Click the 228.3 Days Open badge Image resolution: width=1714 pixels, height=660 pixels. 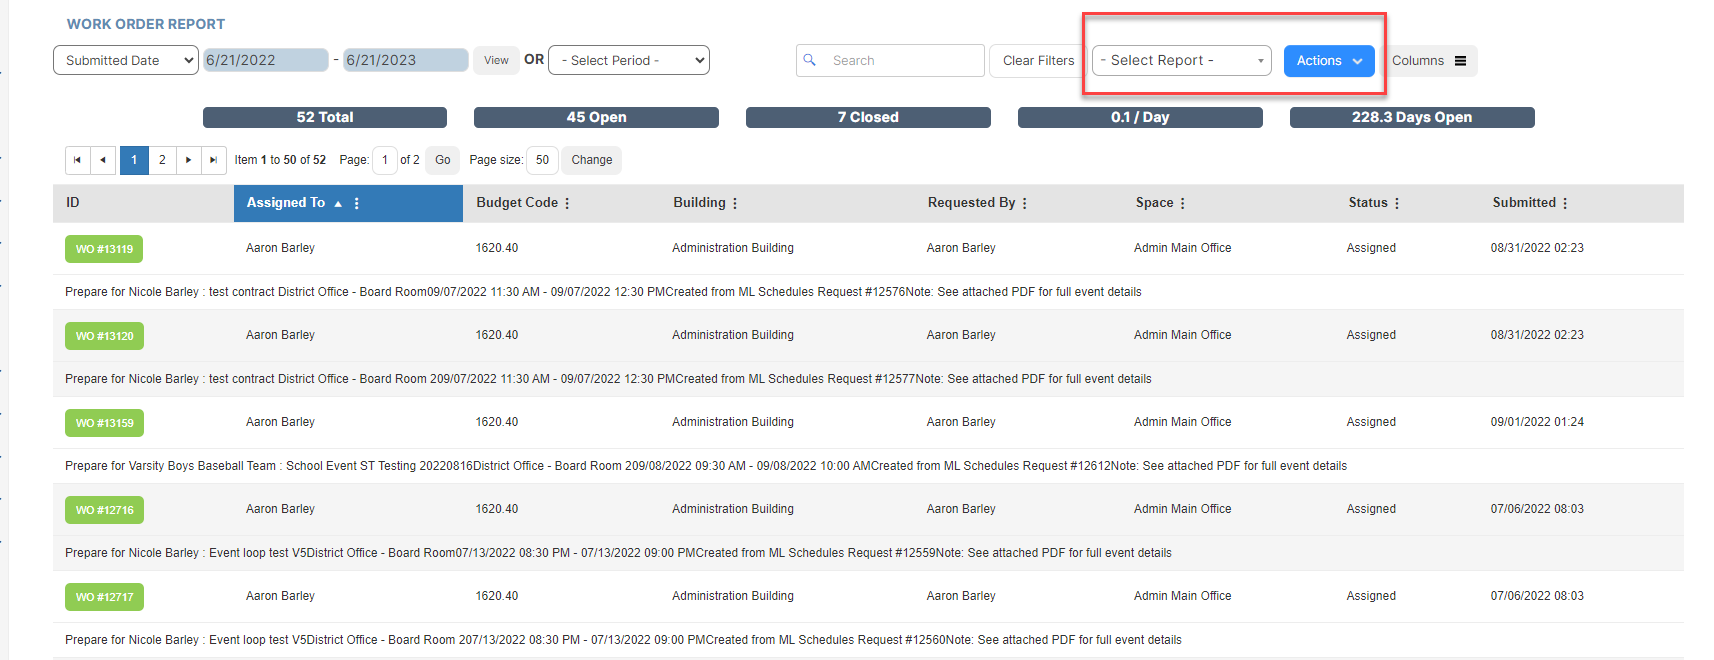click(1412, 117)
